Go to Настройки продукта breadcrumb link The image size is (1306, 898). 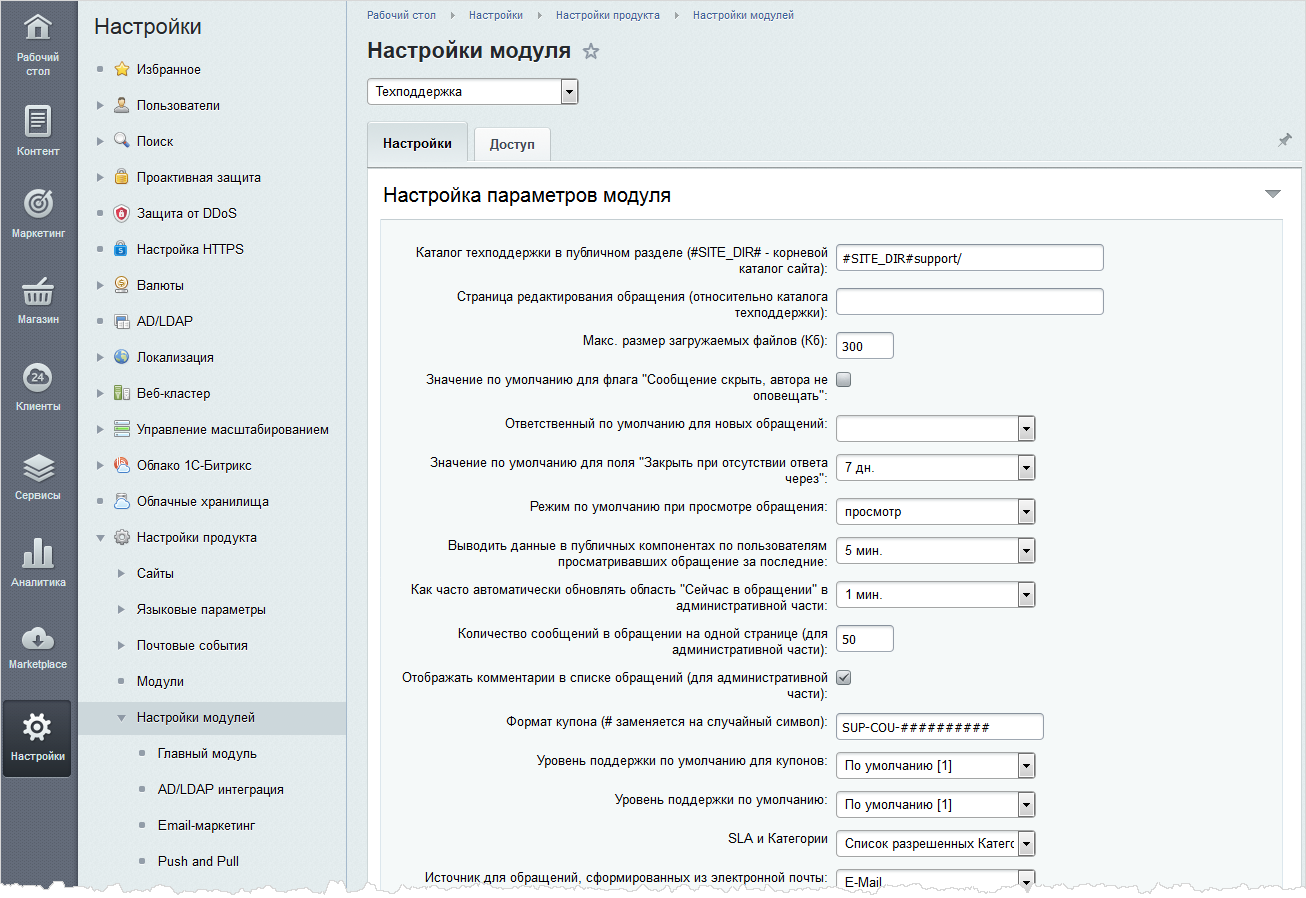[x=607, y=15]
